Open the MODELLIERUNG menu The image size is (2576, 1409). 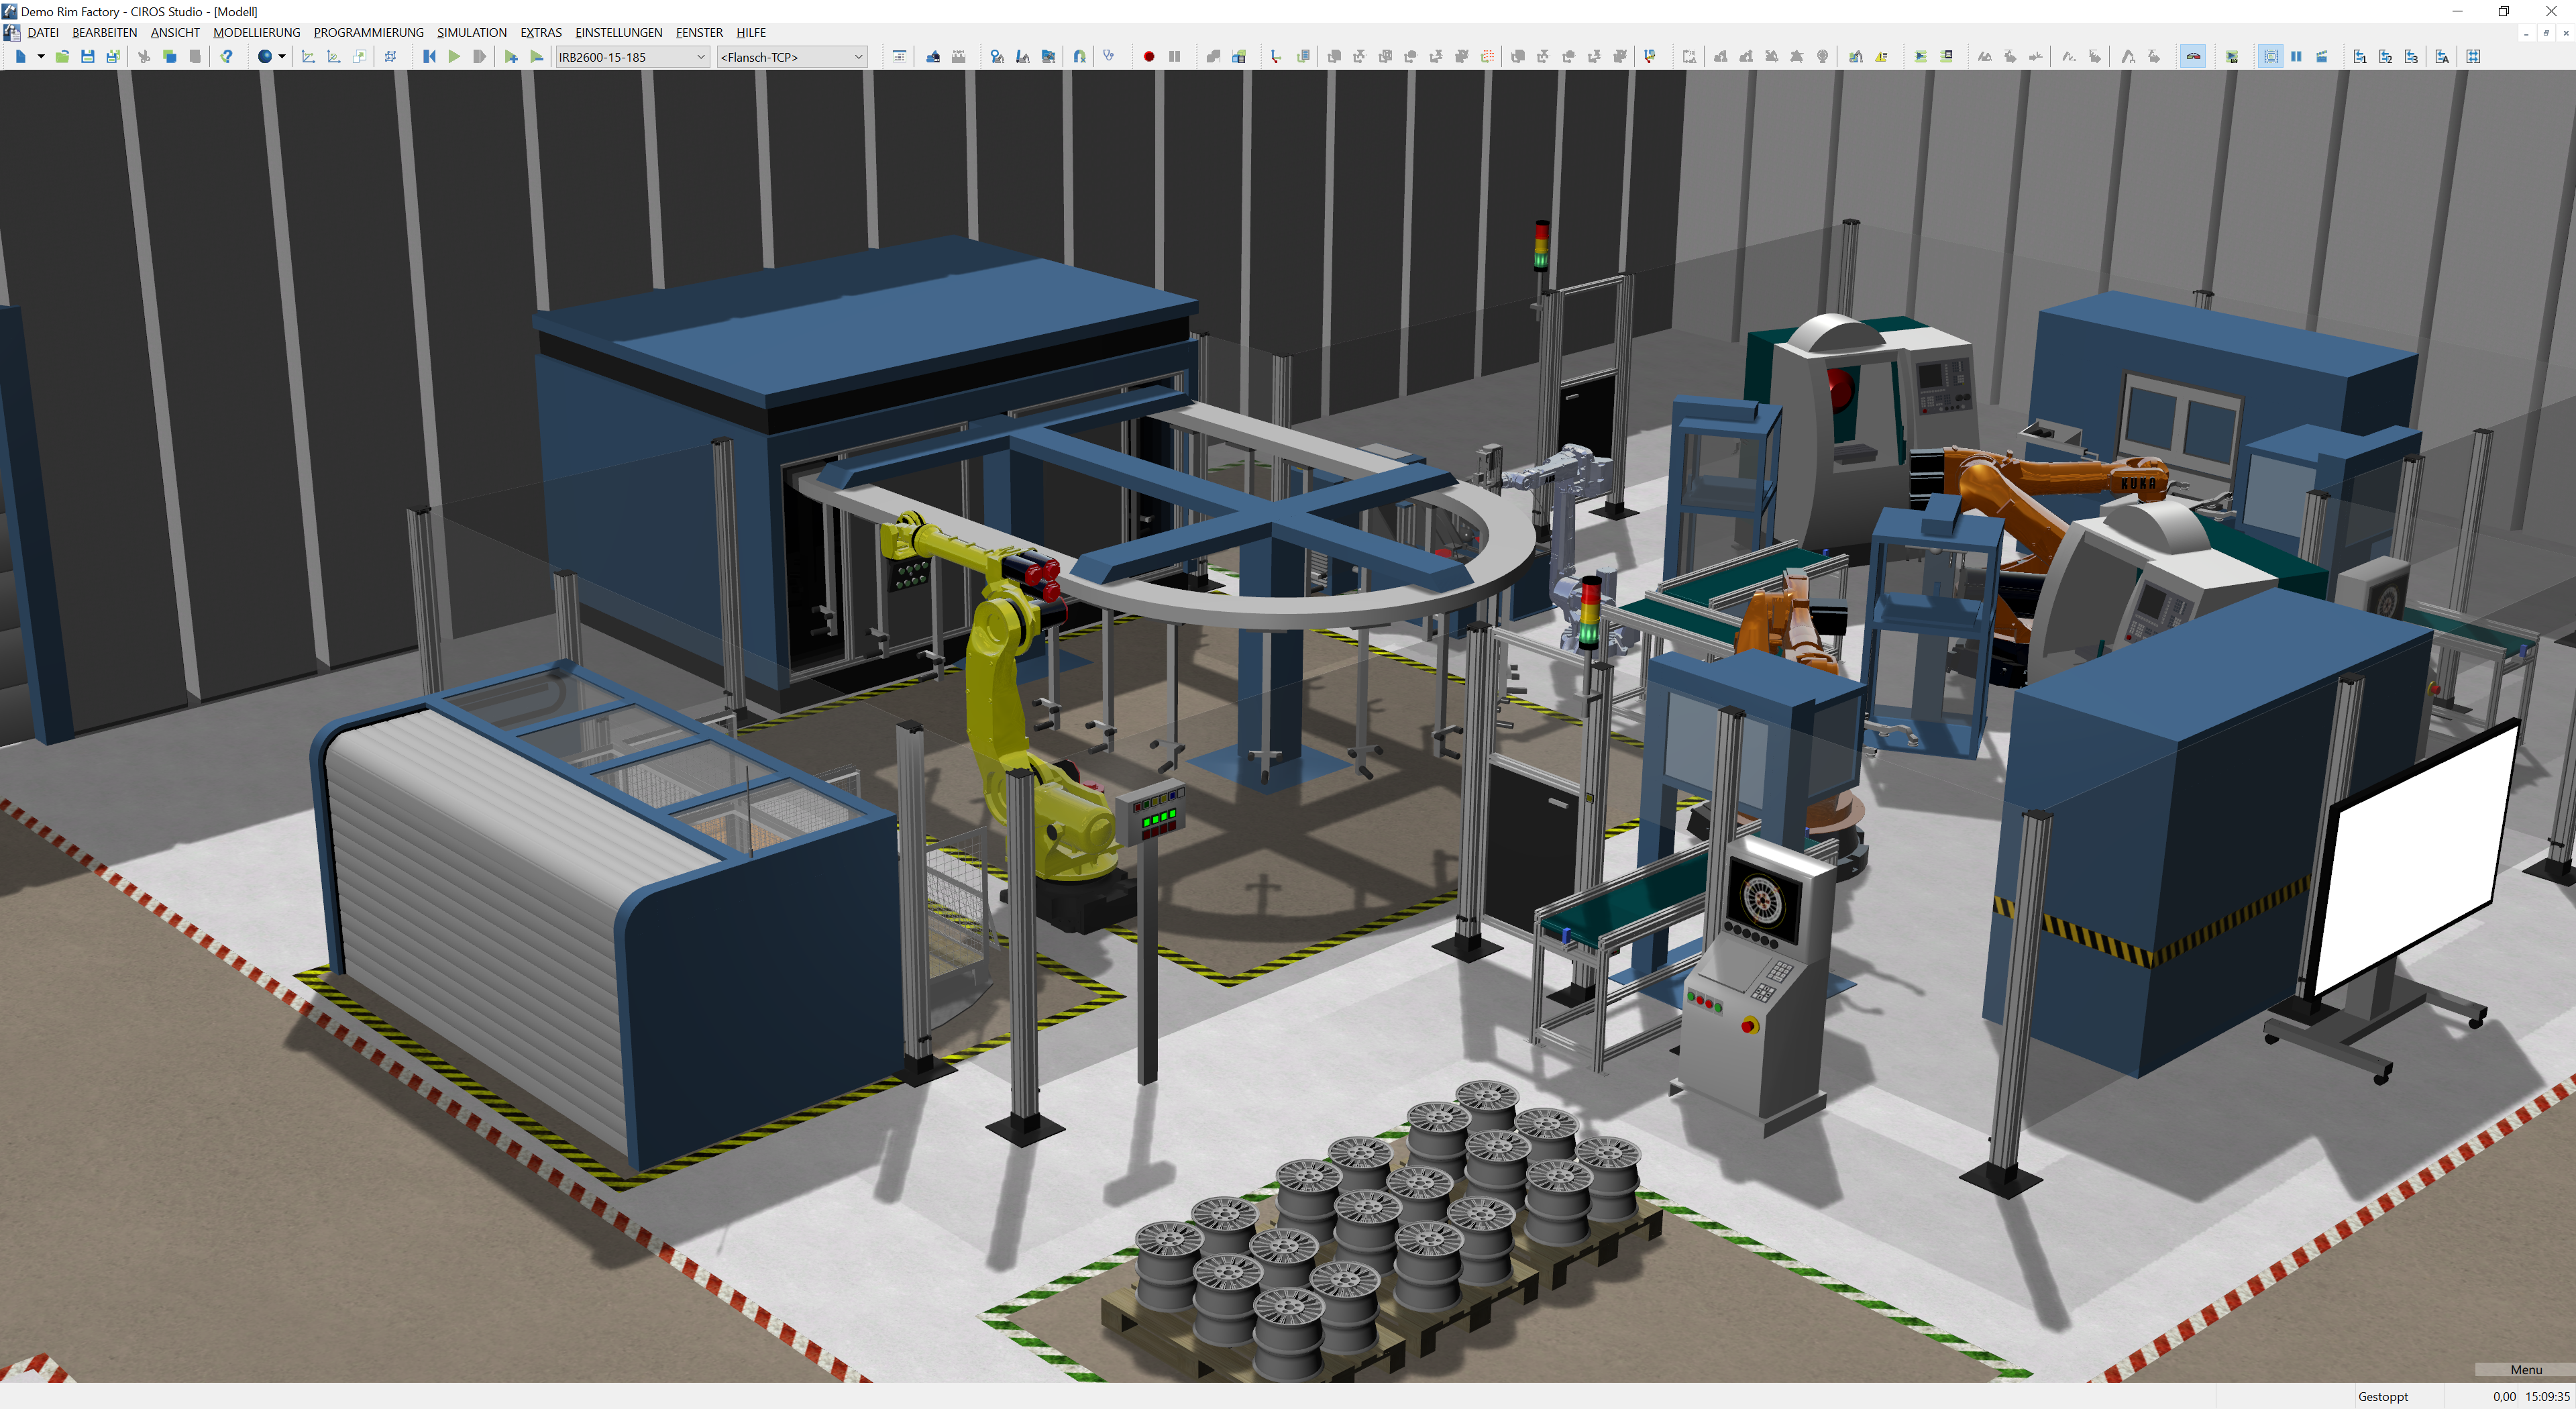point(256,33)
